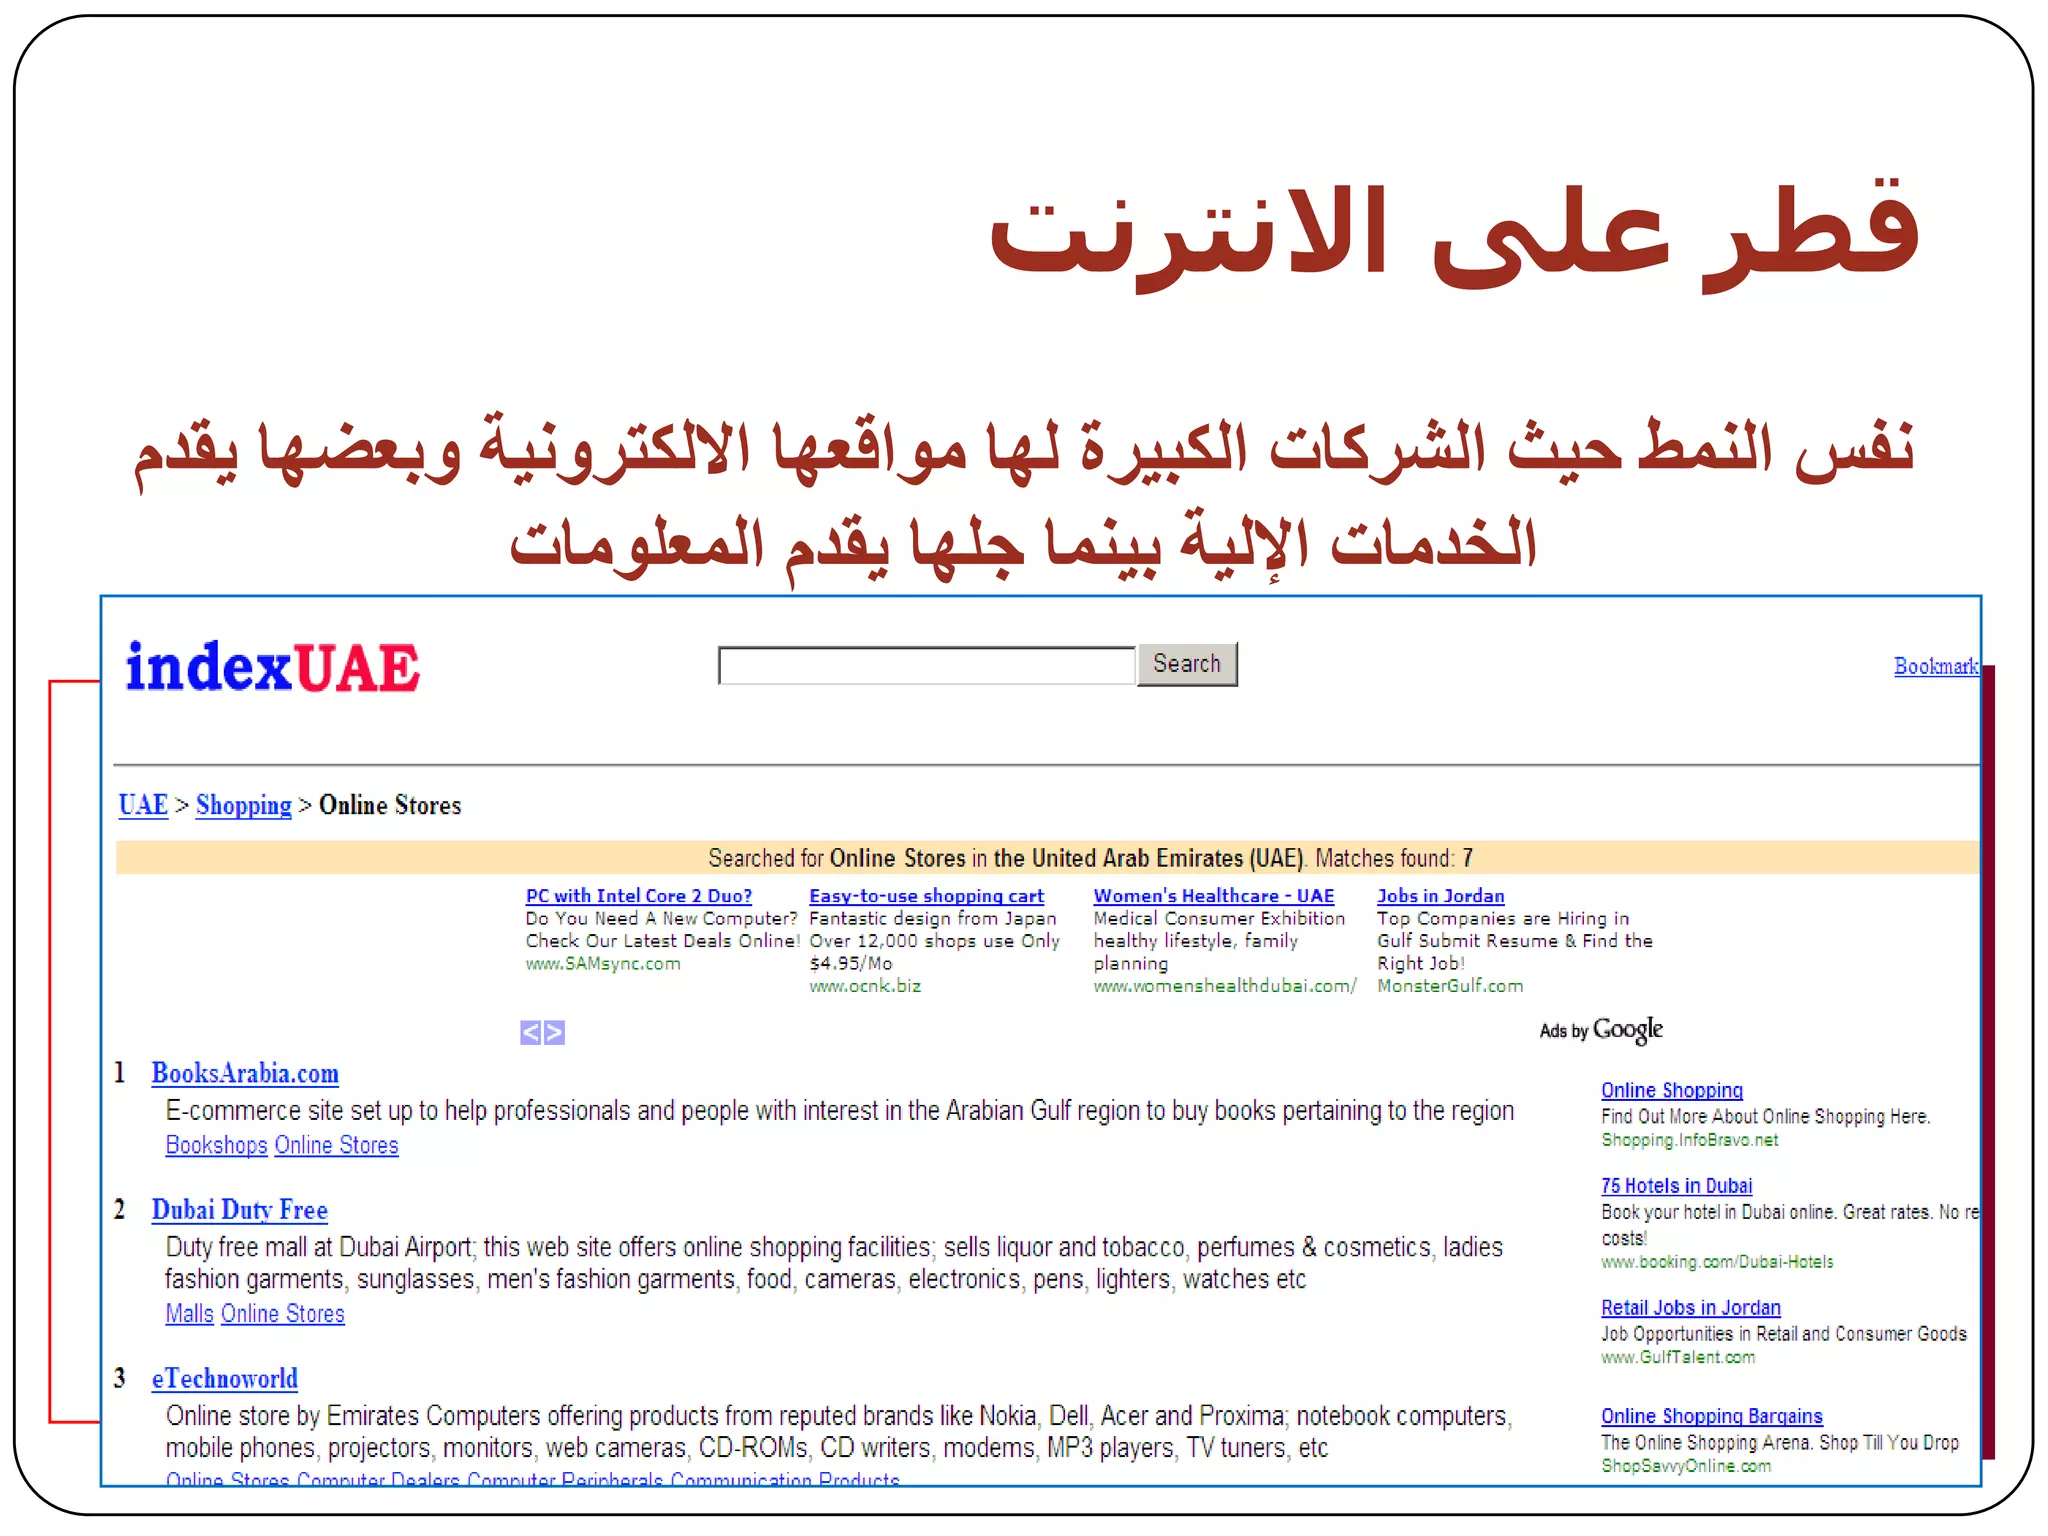Visit www.GulfTalent.com sidebar URL

(1677, 1357)
